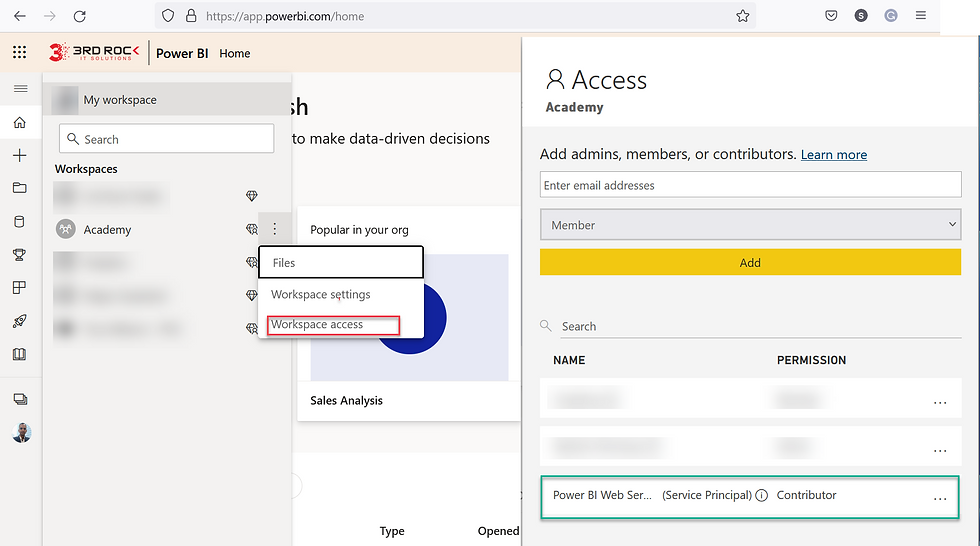
Task: Open the Member role dropdown
Action: pyautogui.click(x=751, y=225)
